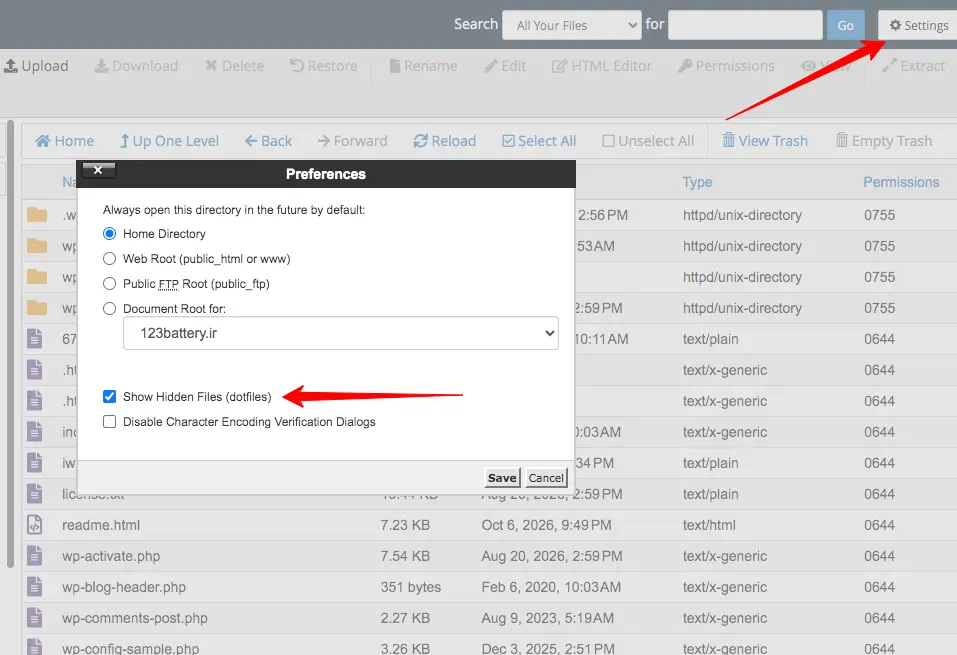
Task: Navigate Forward in file manager
Action: coord(353,141)
